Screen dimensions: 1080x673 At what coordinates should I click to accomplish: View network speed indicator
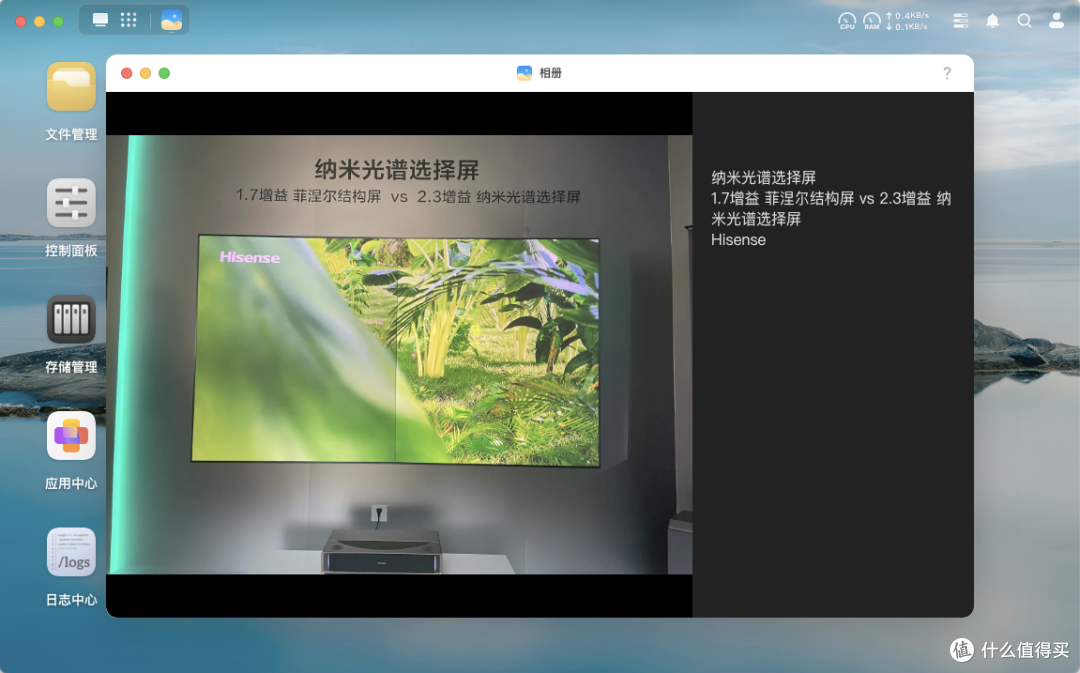pos(907,21)
